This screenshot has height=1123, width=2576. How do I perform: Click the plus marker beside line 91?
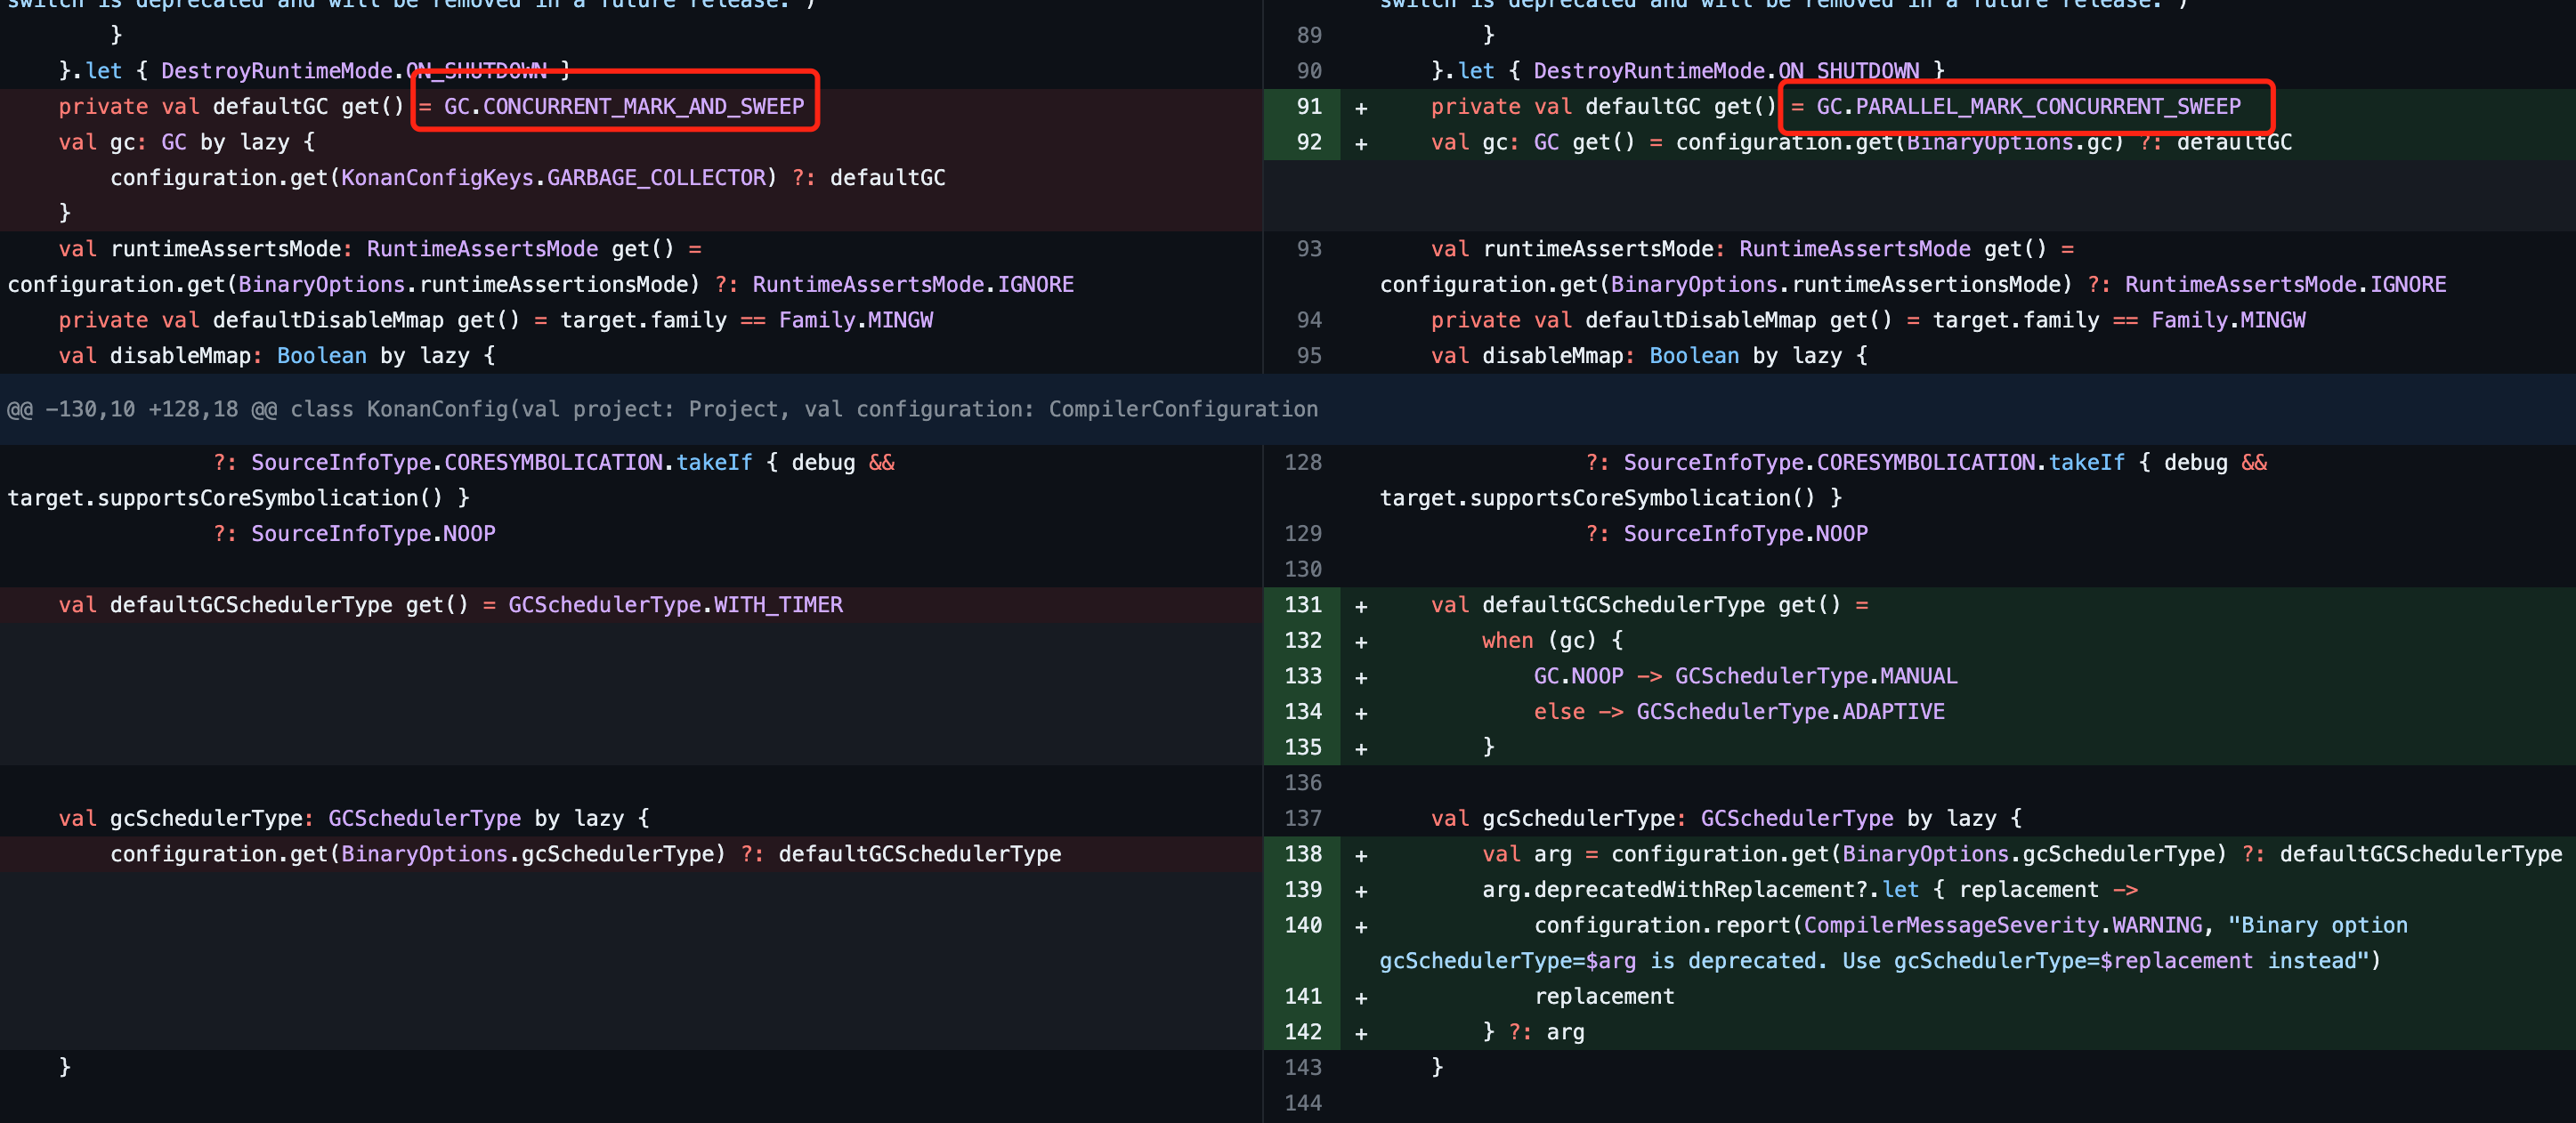[1361, 106]
